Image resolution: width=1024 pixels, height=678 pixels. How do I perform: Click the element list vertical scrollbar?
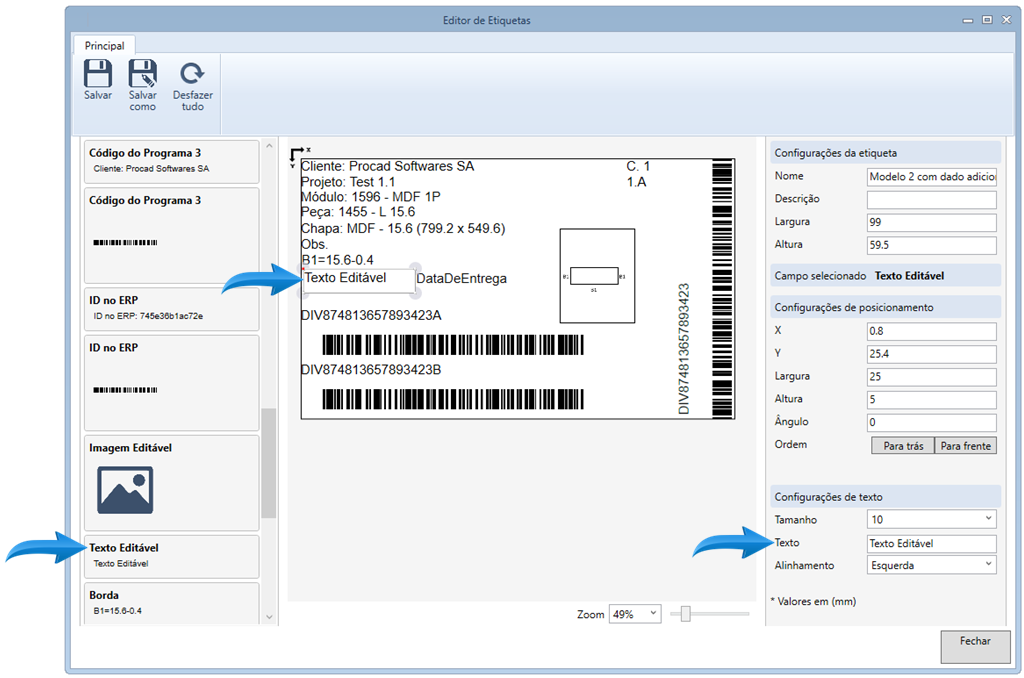point(268,463)
